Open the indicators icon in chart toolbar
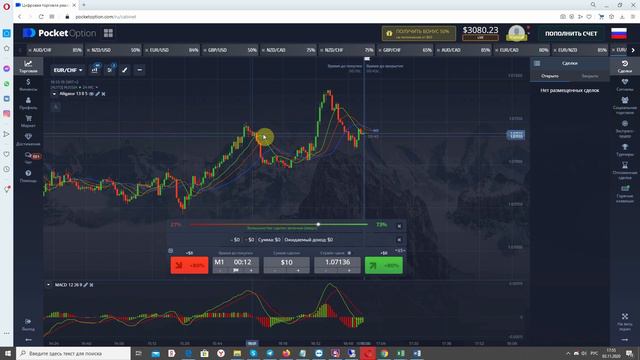 click(109, 70)
